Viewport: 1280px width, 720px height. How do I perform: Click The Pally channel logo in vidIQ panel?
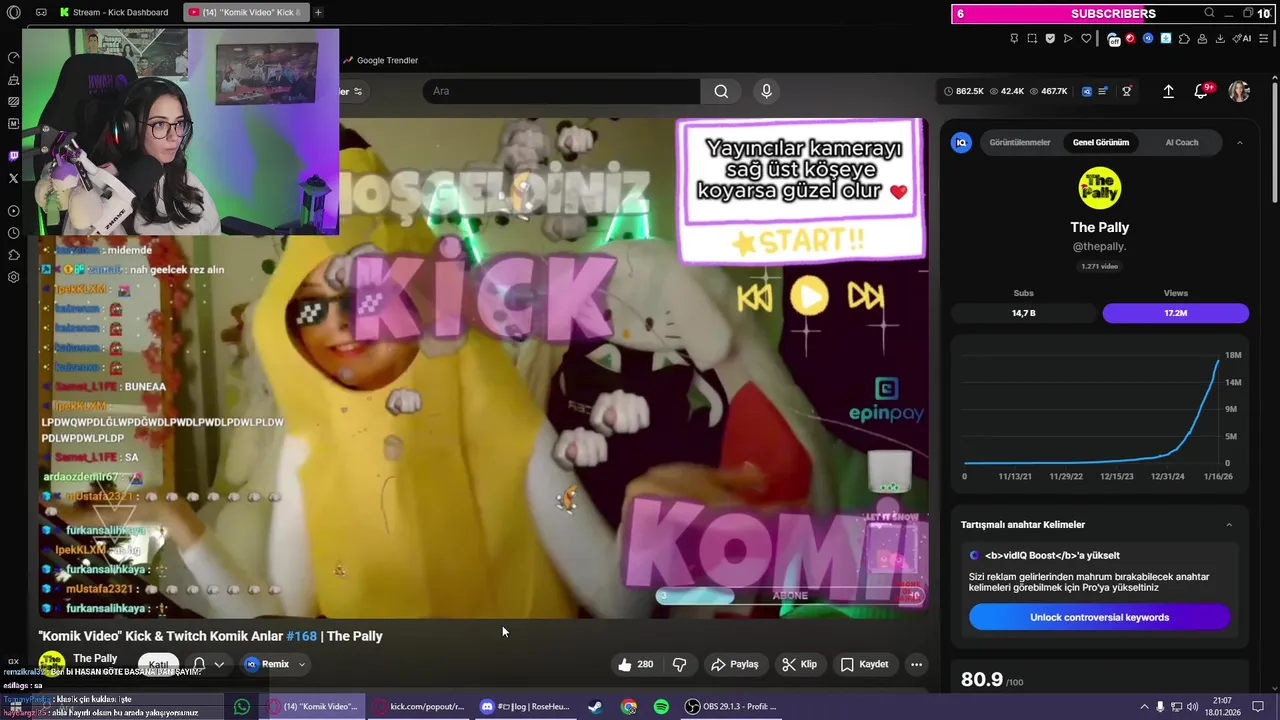coord(1099,188)
